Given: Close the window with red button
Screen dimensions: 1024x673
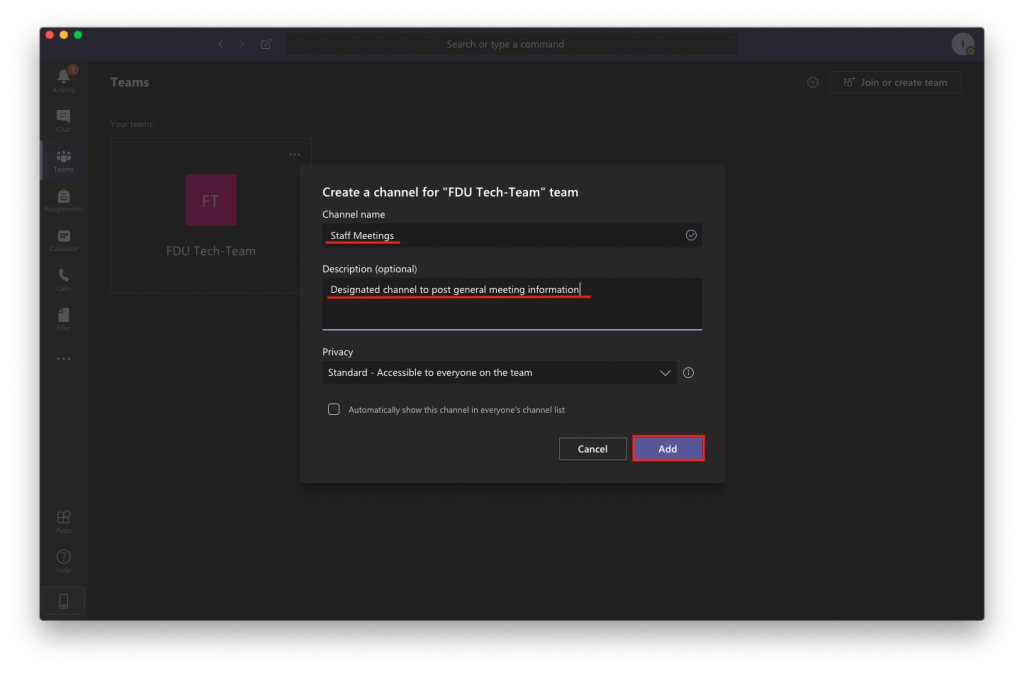Looking at the screenshot, I should tap(50, 35).
